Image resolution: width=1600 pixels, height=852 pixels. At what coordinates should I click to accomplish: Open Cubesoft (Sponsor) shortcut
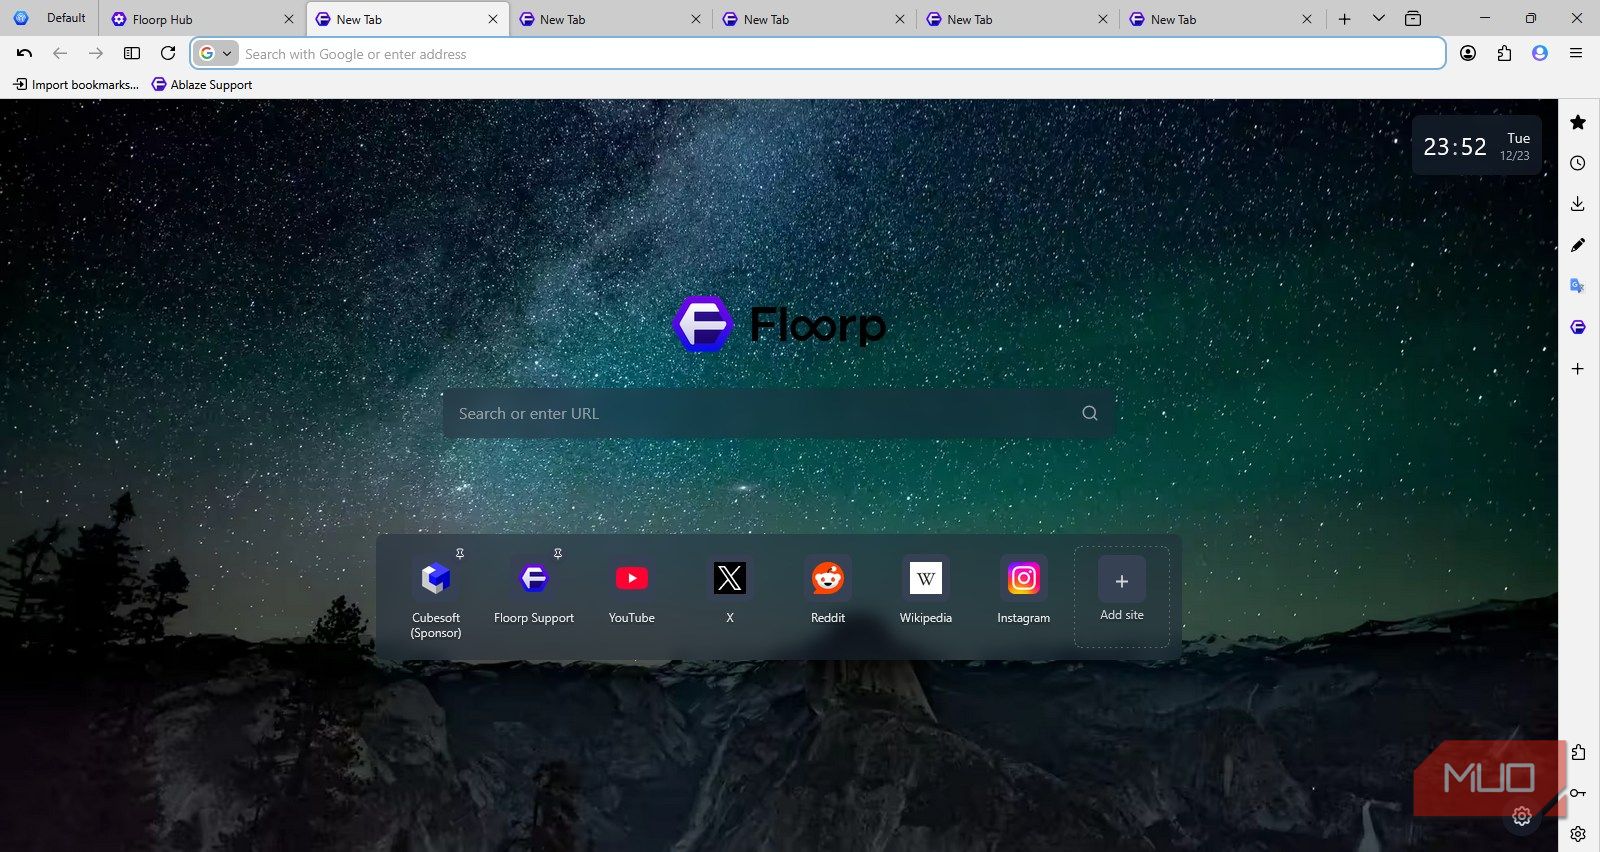click(436, 597)
